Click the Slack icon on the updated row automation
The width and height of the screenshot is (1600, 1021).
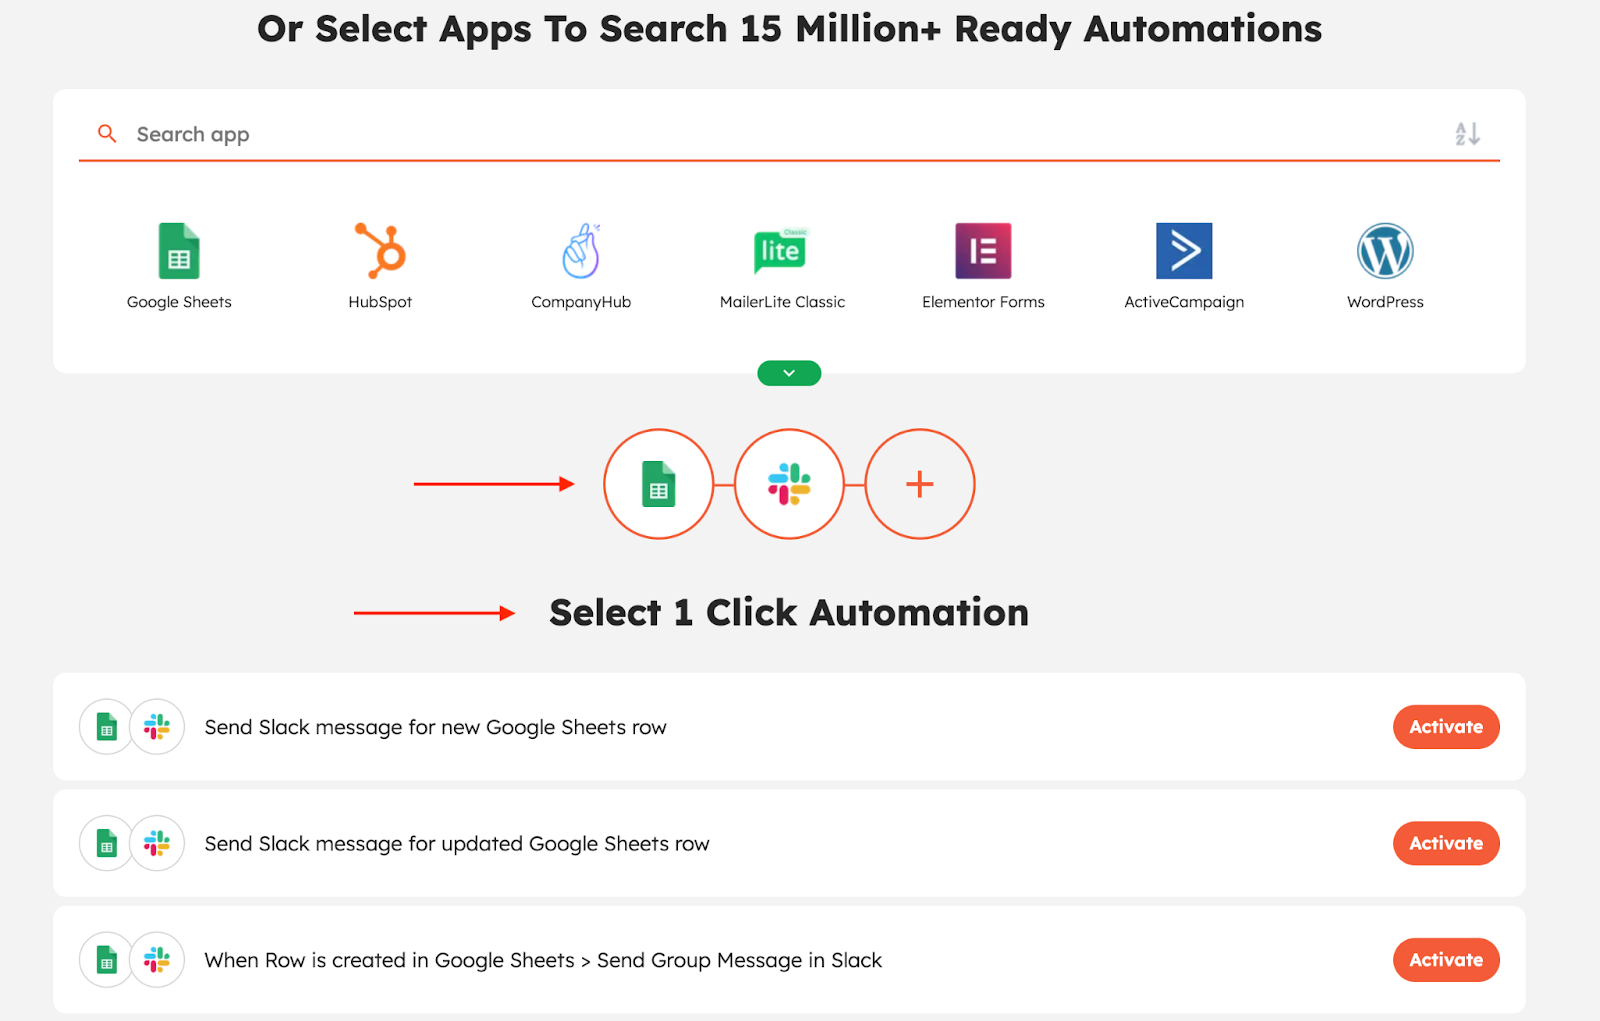click(x=157, y=843)
